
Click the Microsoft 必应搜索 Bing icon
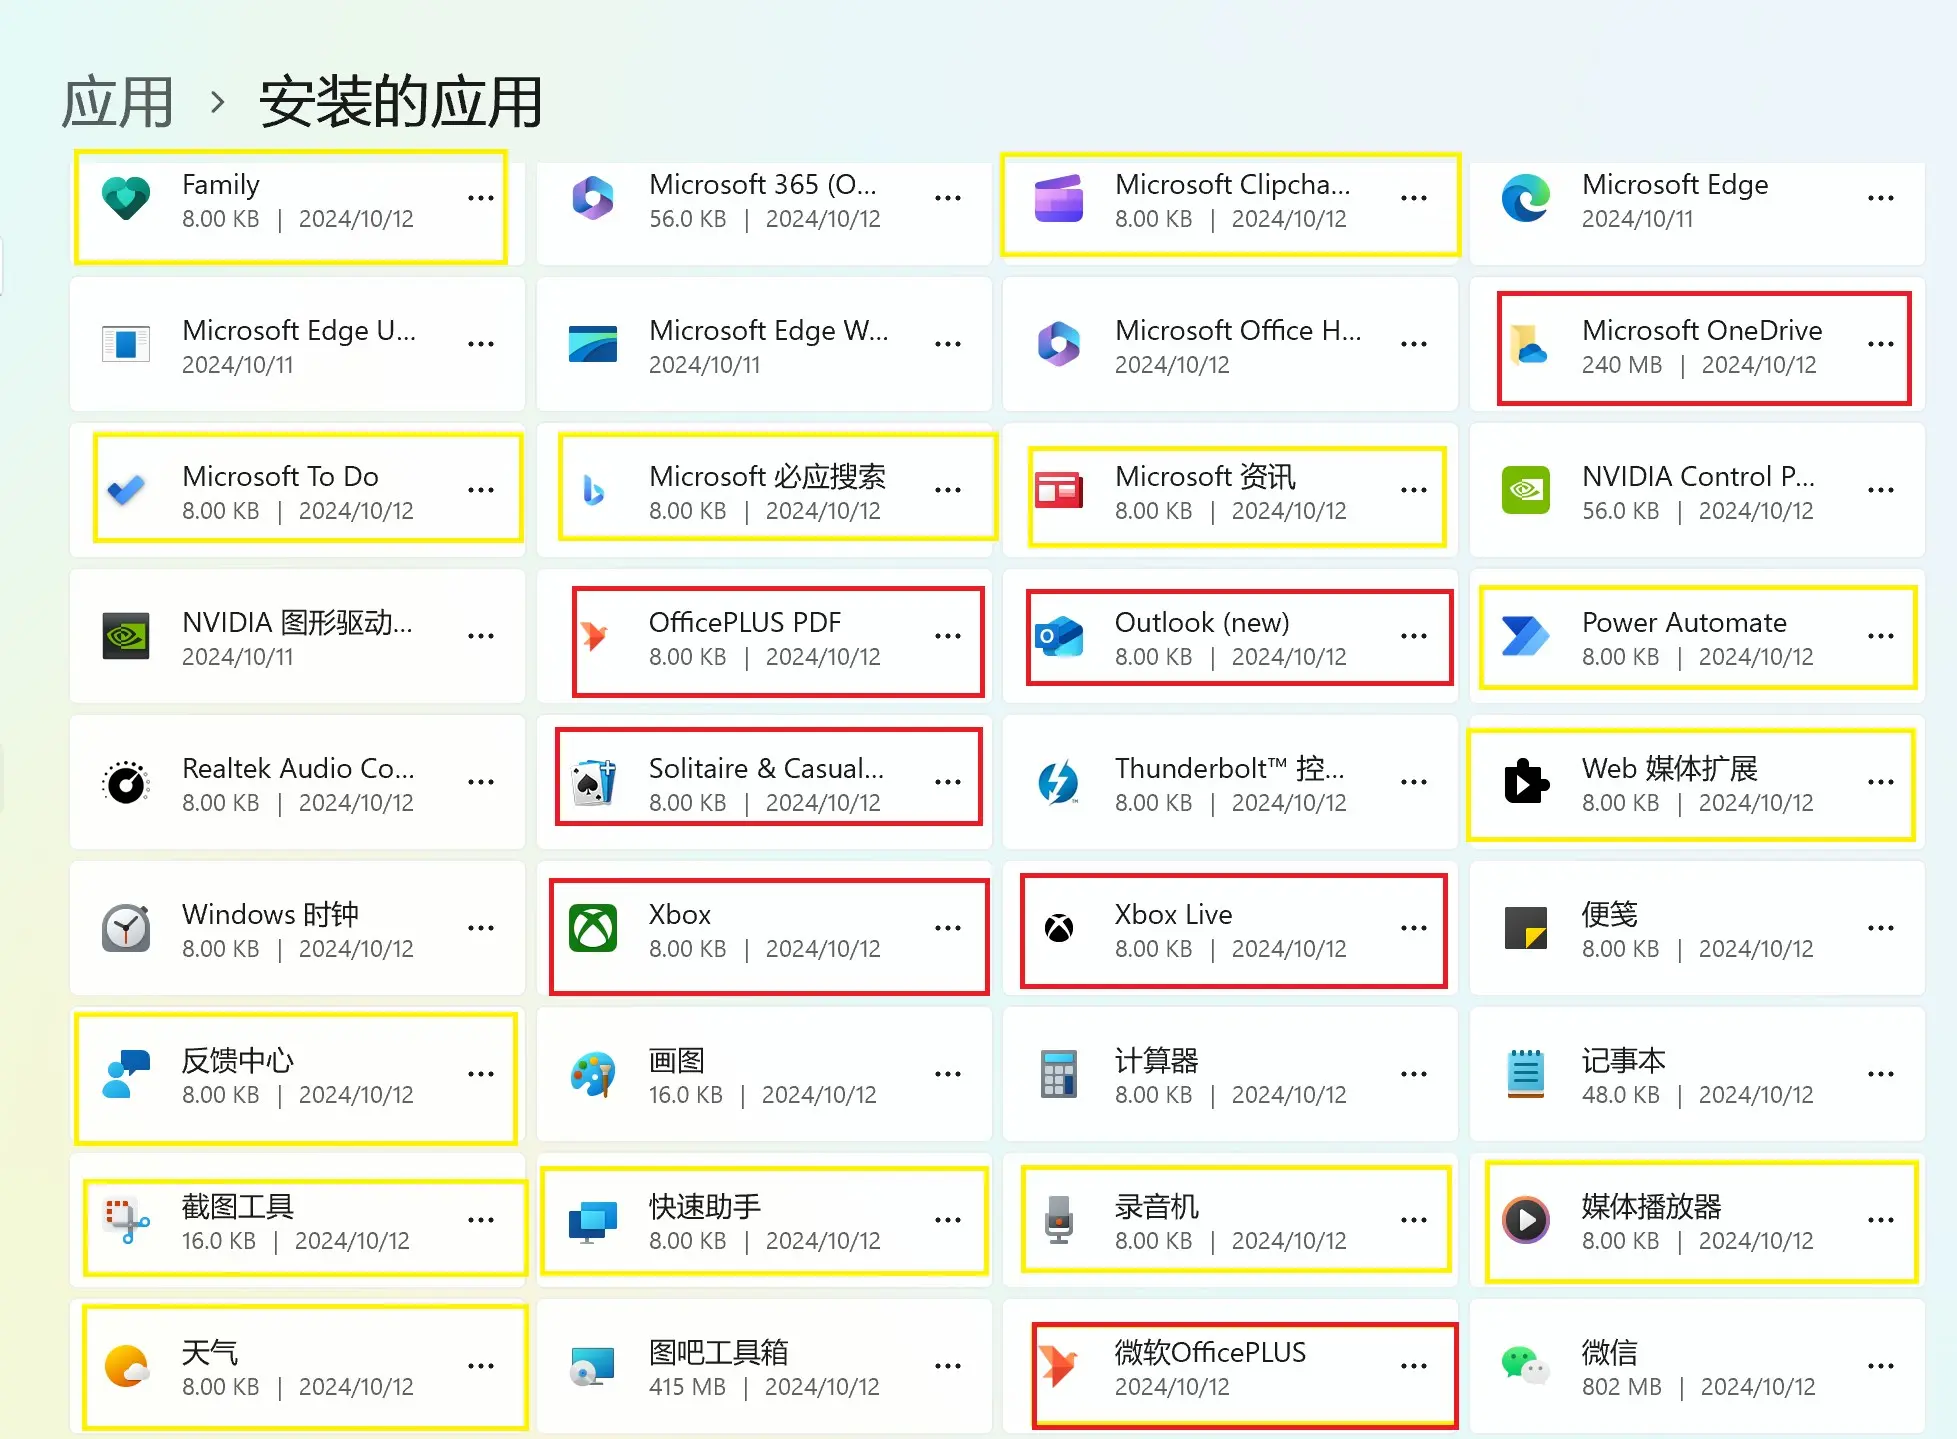pyautogui.click(x=593, y=490)
